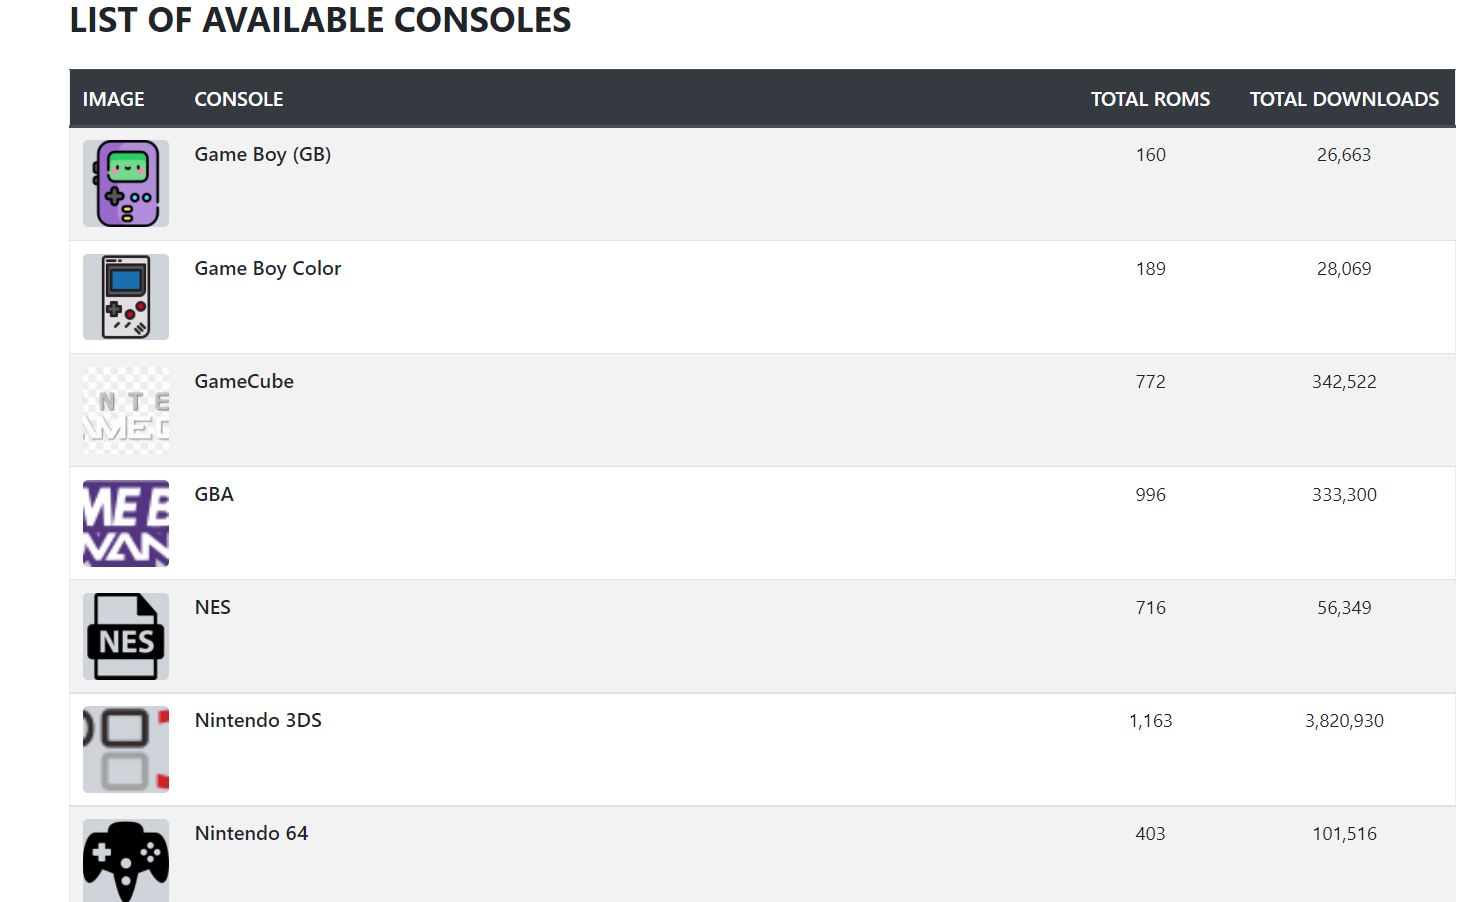Image resolution: width=1484 pixels, height=902 pixels.
Task: Click the IMAGE column header
Action: (x=113, y=99)
